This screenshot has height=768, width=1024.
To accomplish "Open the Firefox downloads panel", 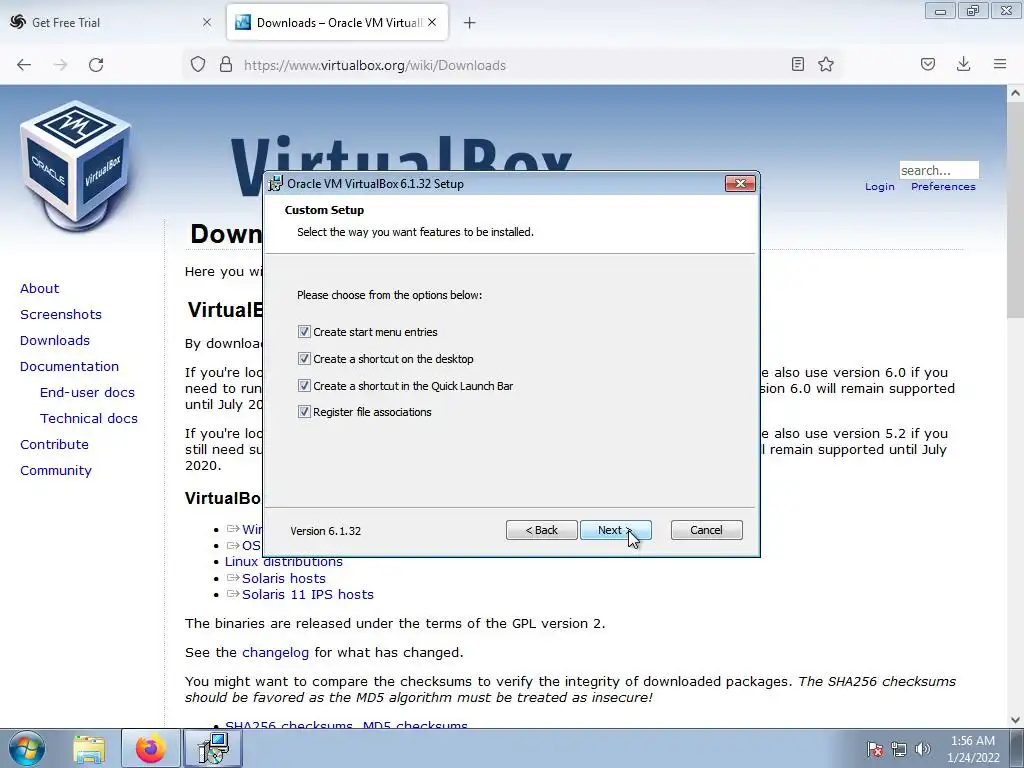I will pyautogui.click(x=963, y=64).
